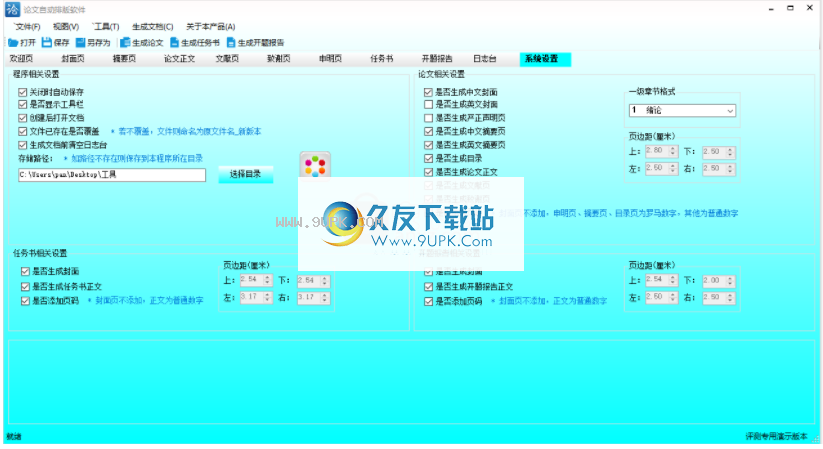This screenshot has height=449, width=823.
Task: Select the highlighted 系统设置 tab
Action: click(545, 59)
